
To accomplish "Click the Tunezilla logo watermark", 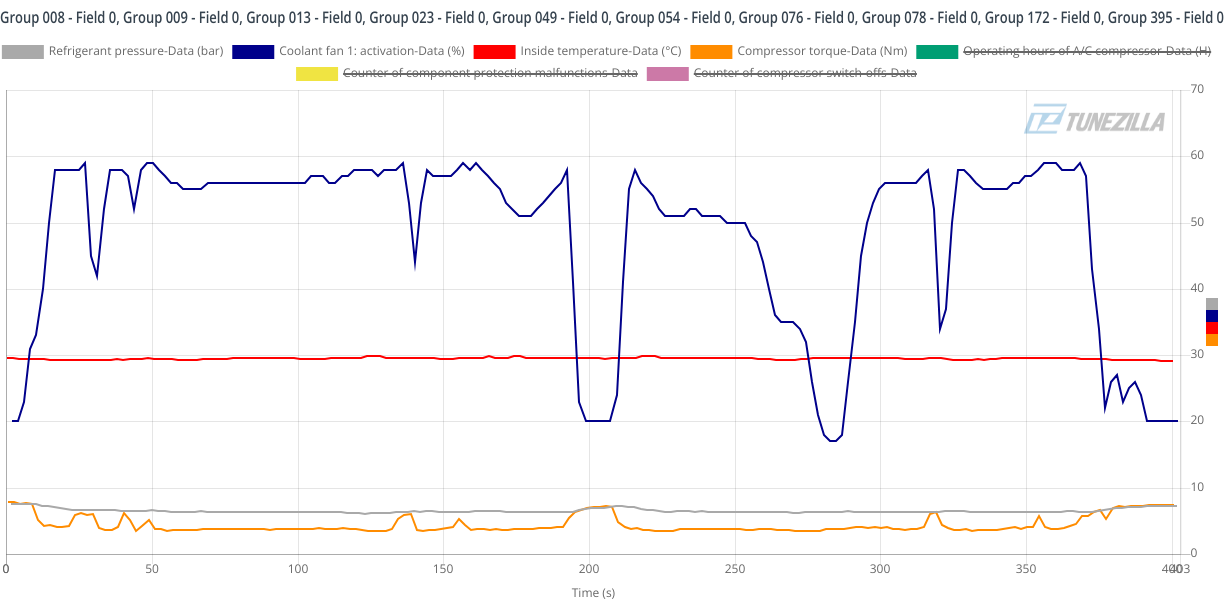I will pyautogui.click(x=1094, y=121).
